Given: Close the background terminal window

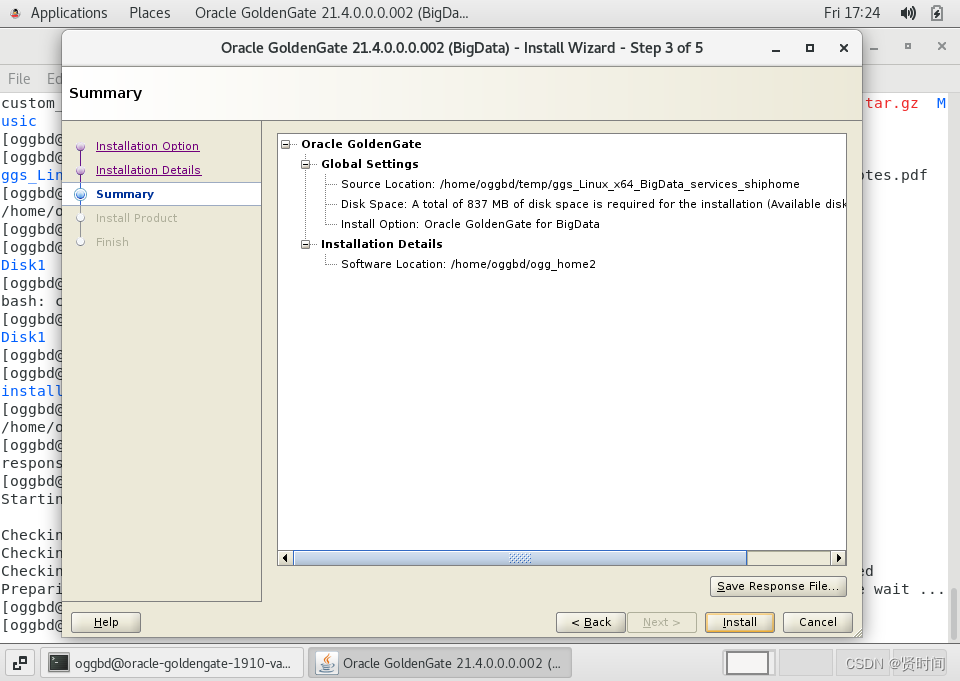Looking at the screenshot, I should [x=942, y=47].
